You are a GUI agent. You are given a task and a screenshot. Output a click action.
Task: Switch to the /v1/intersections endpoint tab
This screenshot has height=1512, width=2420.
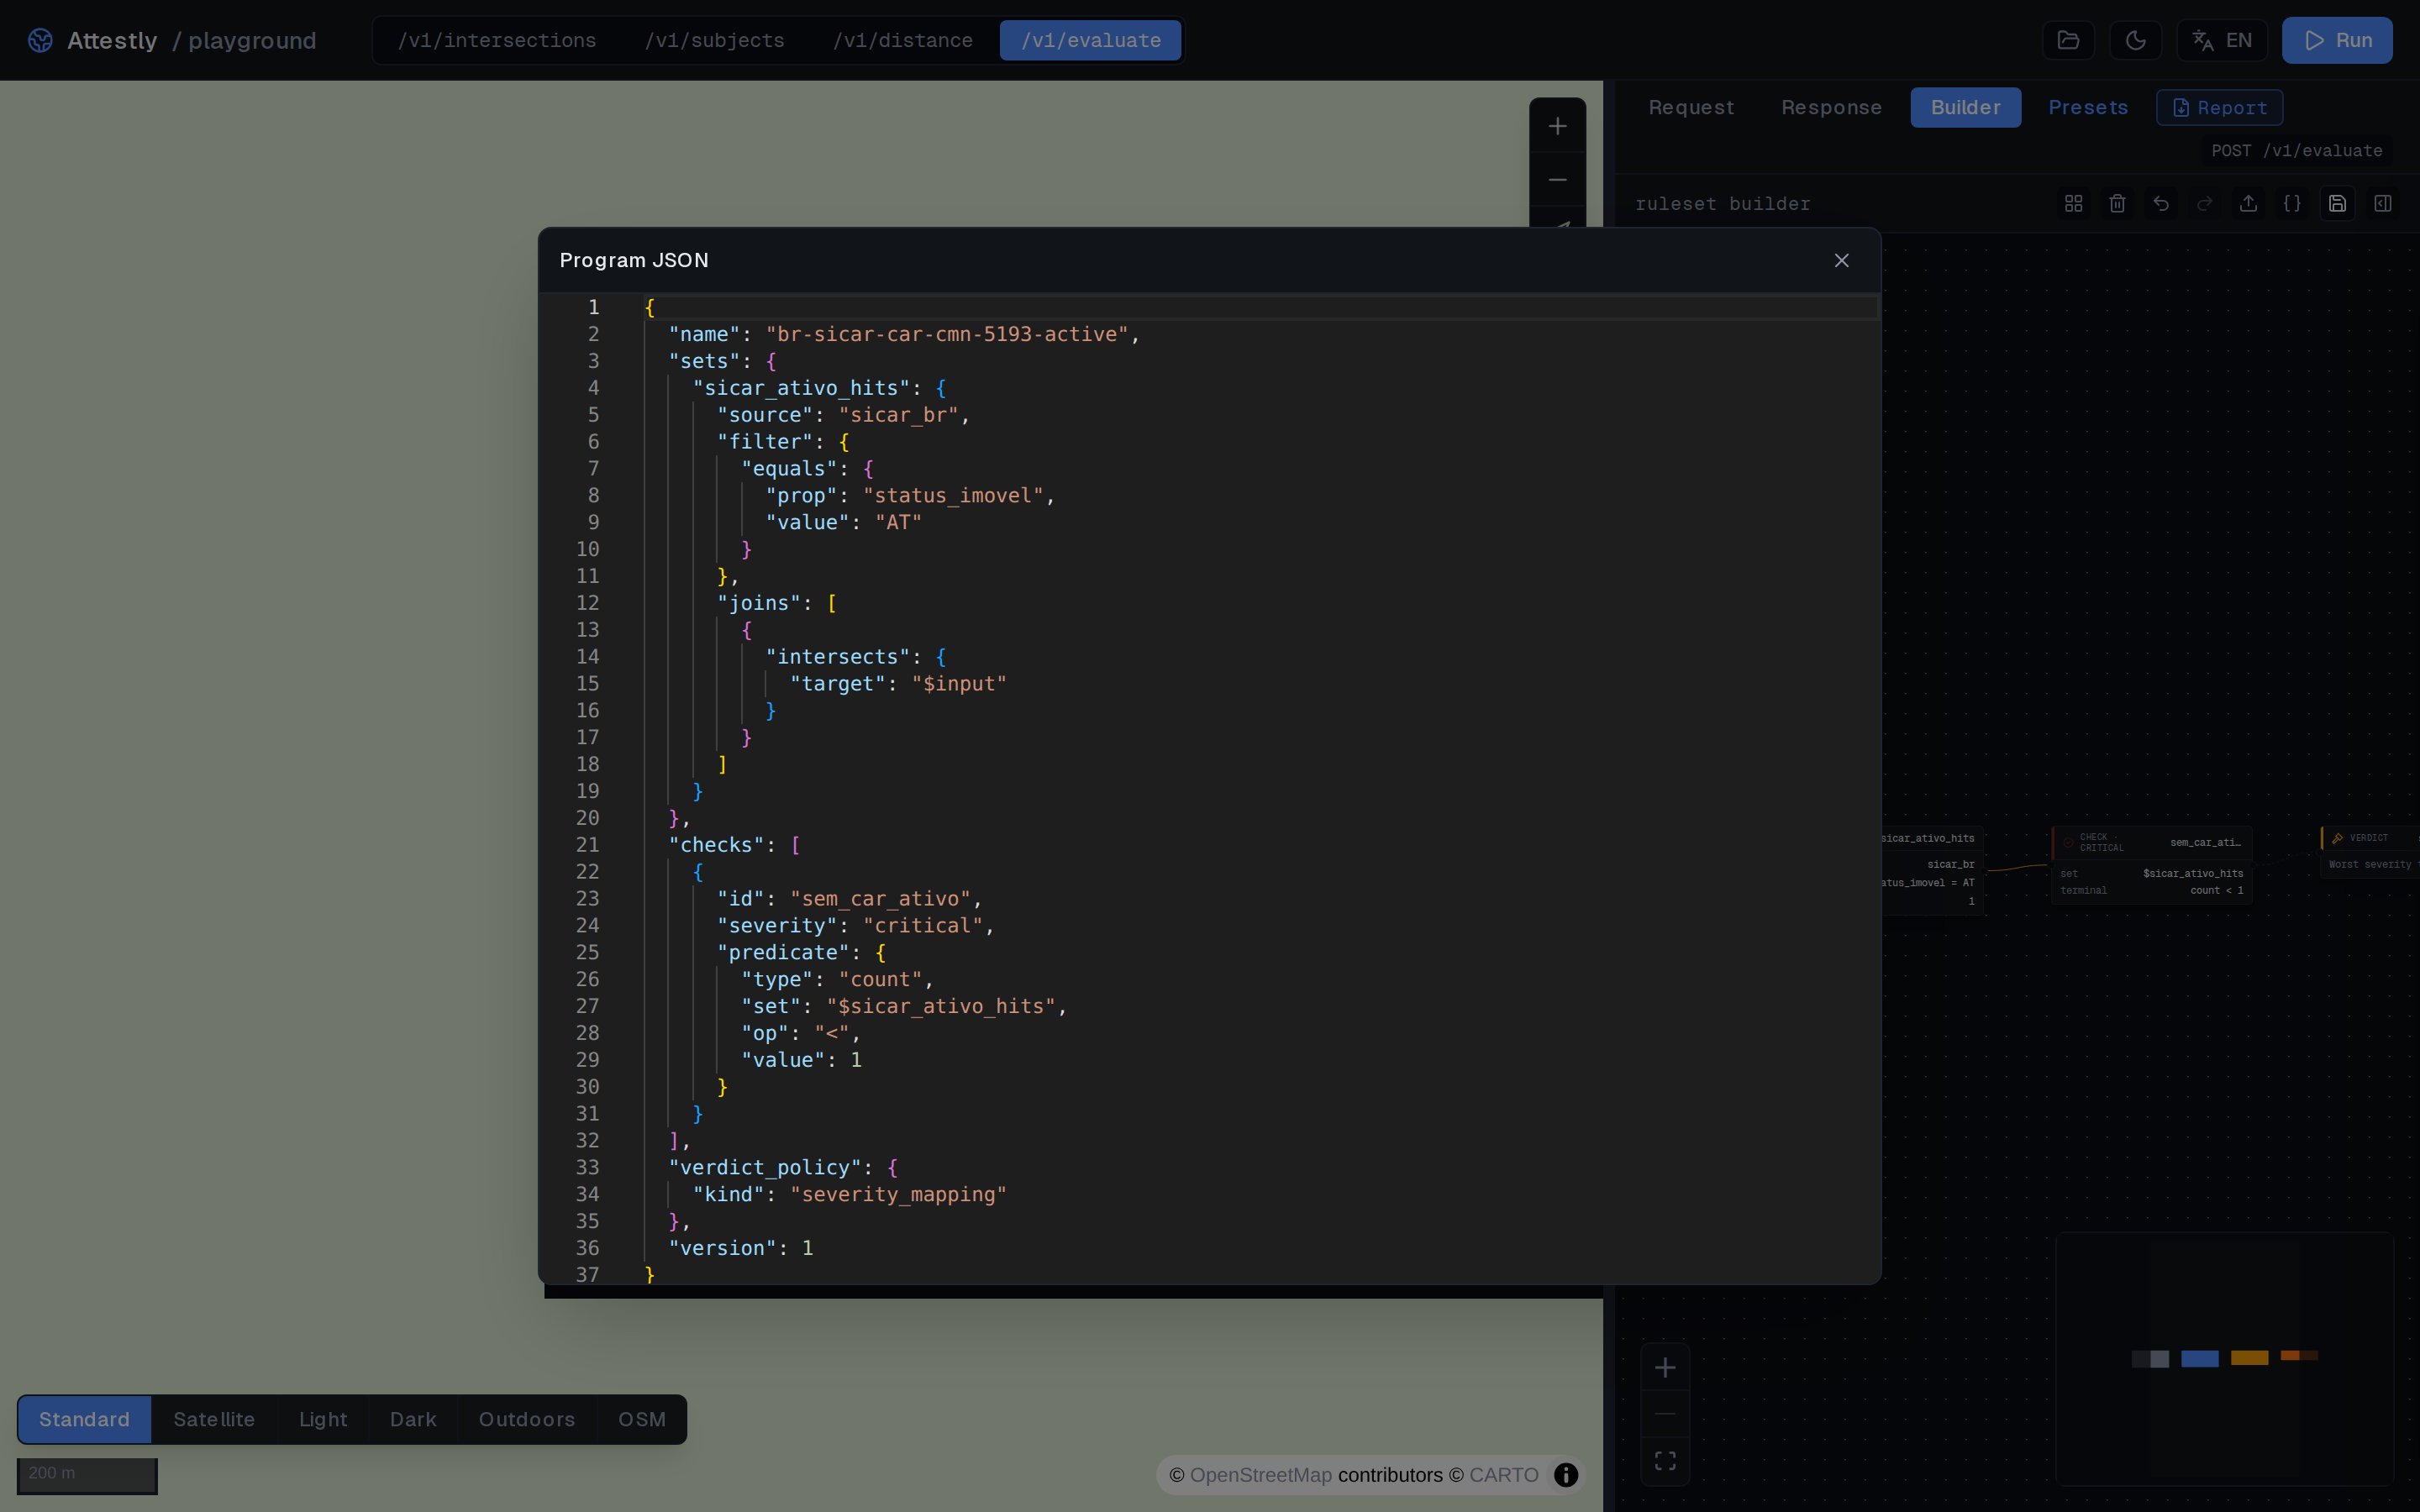point(497,40)
